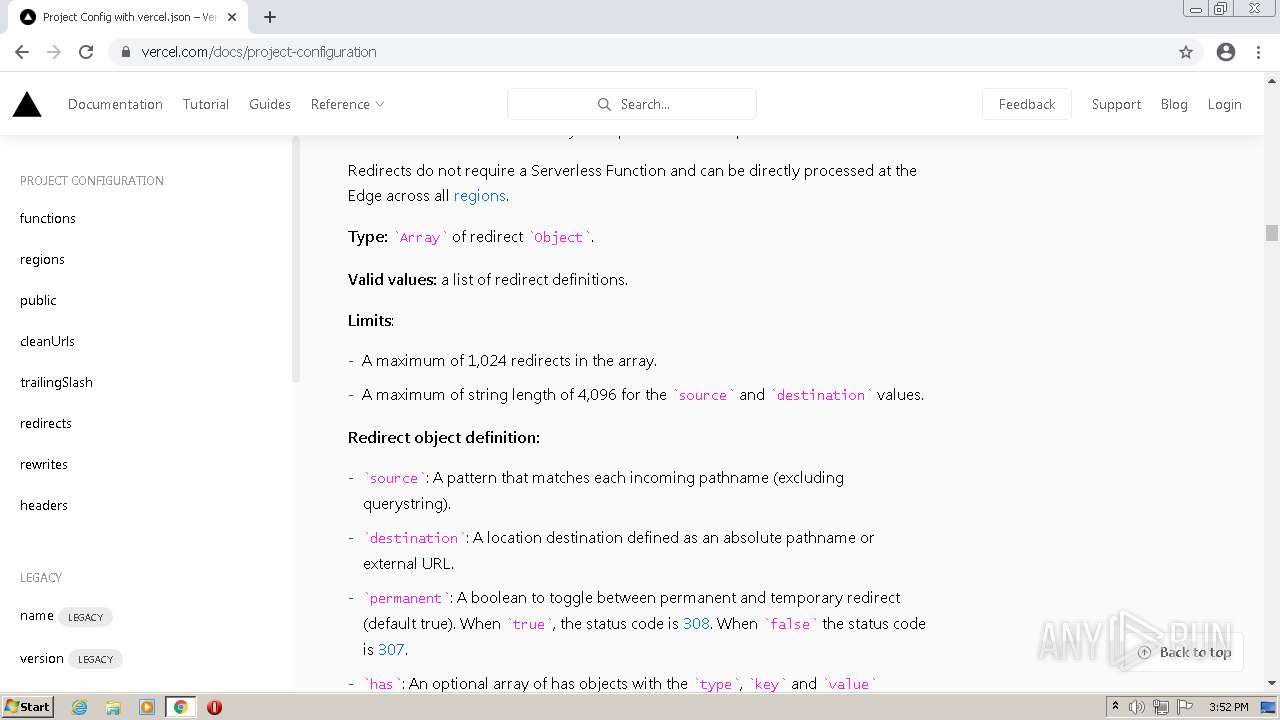The image size is (1280, 720).
Task: Follow the 307 status code link
Action: pyautogui.click(x=391, y=649)
